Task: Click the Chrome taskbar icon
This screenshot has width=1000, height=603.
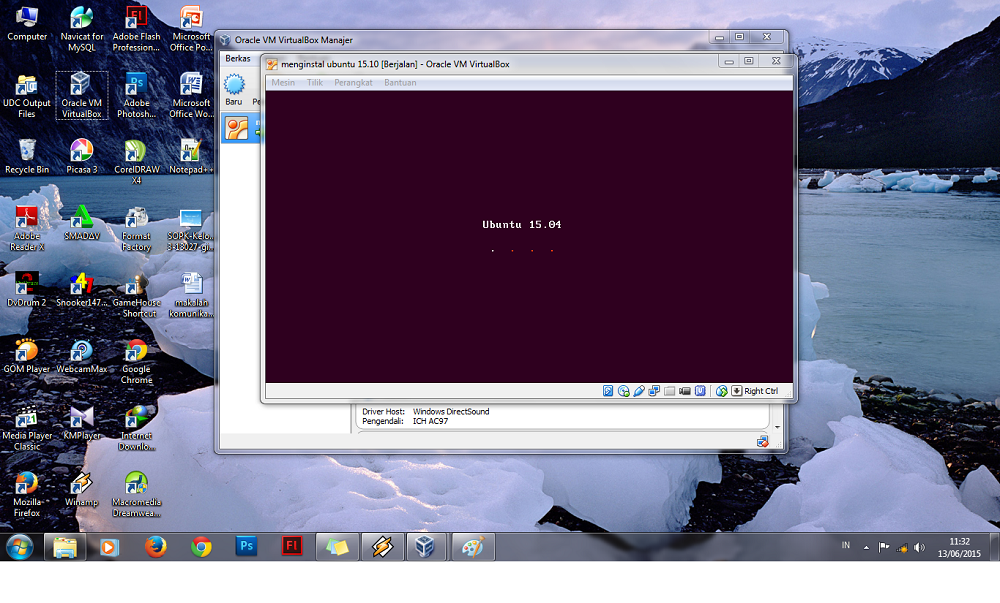Action: click(202, 547)
